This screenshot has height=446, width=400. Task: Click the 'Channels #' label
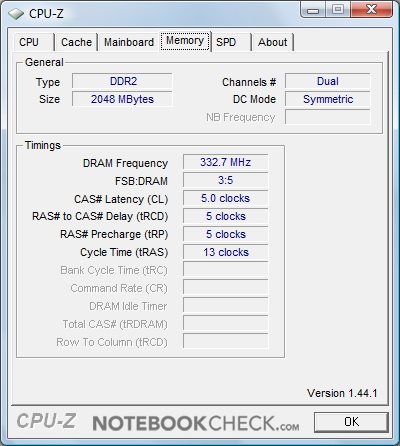(249, 82)
